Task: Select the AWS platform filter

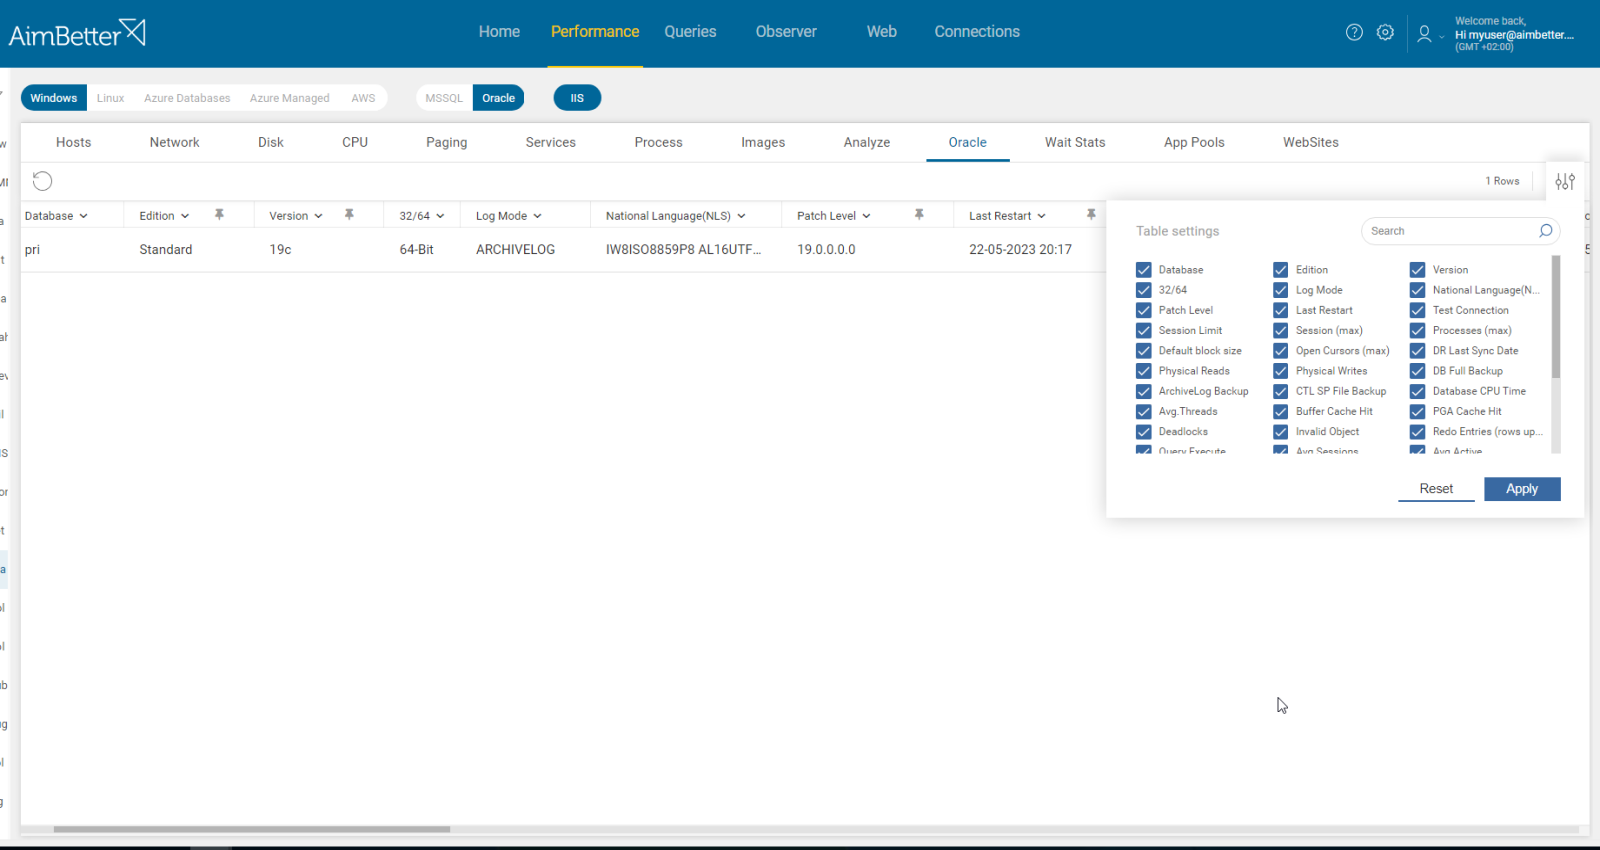Action: pos(363,98)
